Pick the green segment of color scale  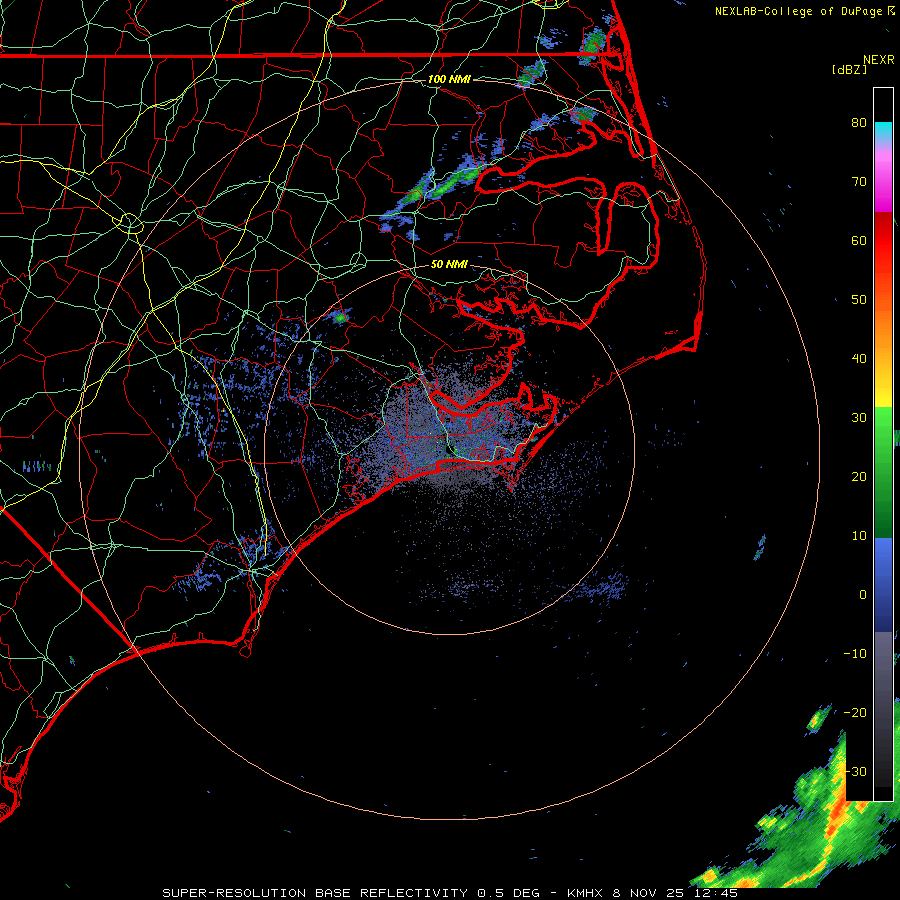coord(883,472)
